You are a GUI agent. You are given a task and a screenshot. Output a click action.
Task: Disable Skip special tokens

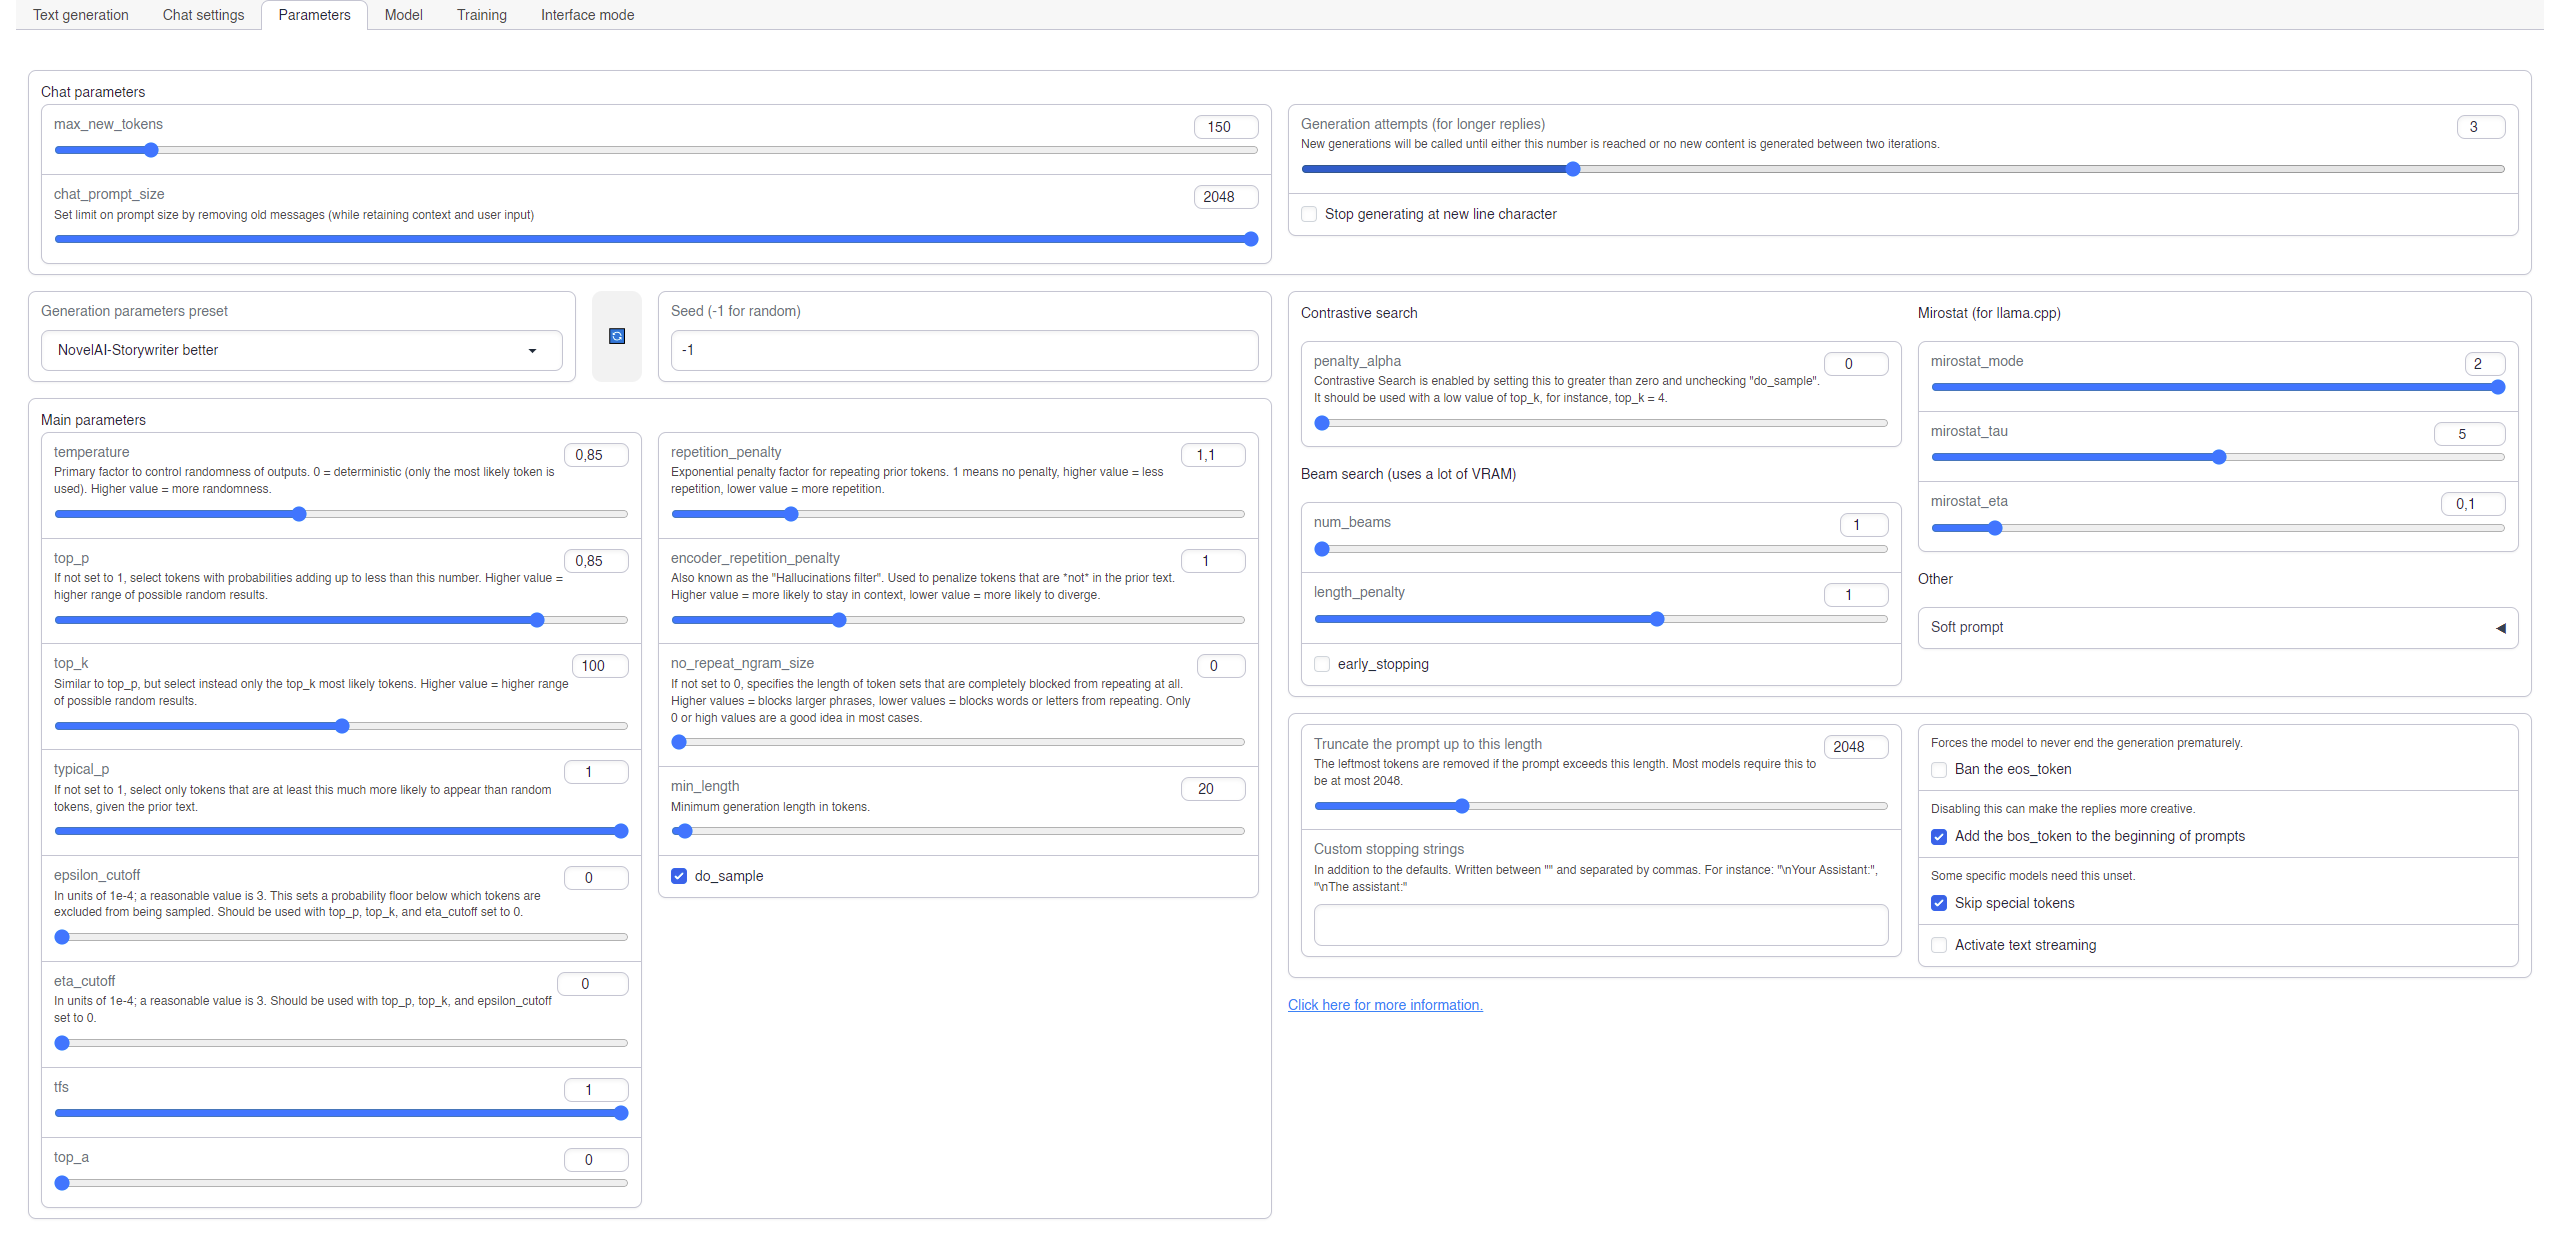pyautogui.click(x=1939, y=903)
